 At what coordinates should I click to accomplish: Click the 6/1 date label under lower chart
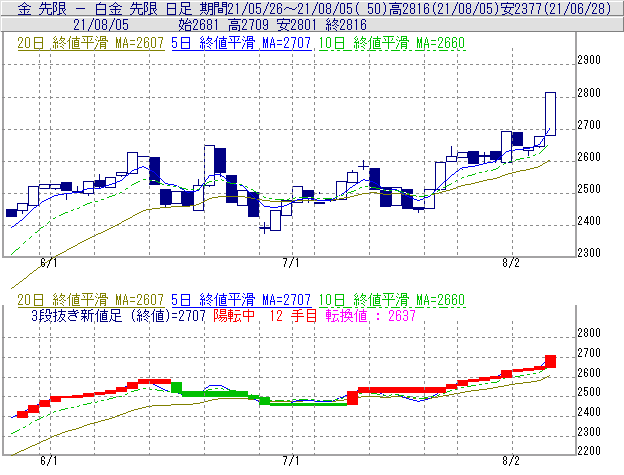[49, 461]
